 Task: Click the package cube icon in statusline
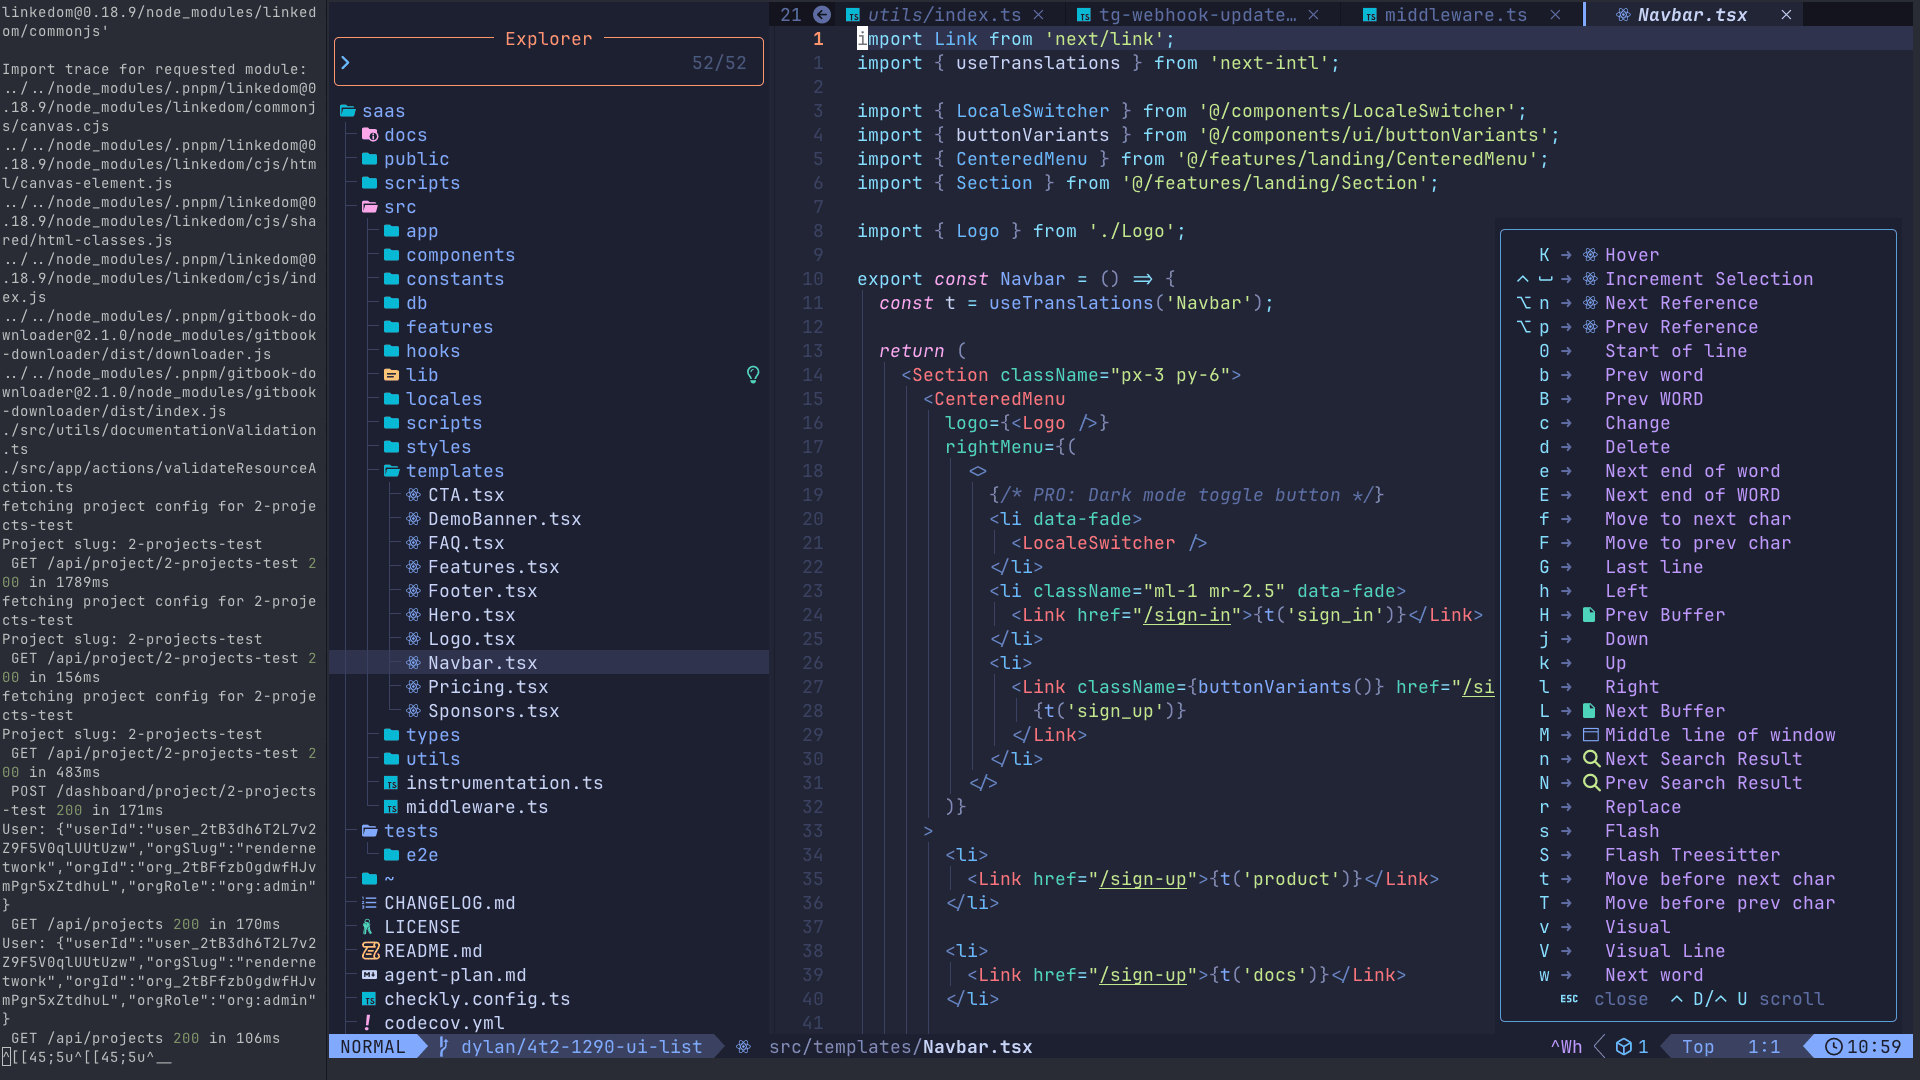click(x=1624, y=1047)
